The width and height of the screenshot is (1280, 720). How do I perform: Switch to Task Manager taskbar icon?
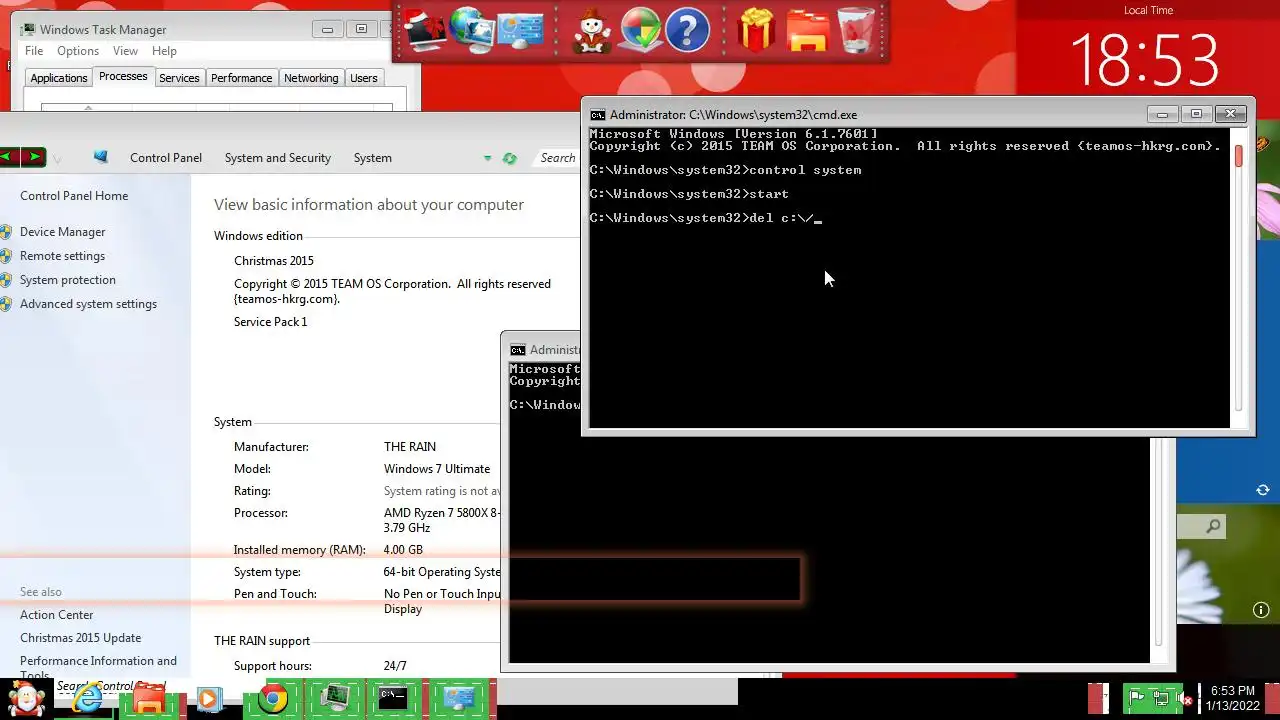pyautogui.click(x=334, y=699)
